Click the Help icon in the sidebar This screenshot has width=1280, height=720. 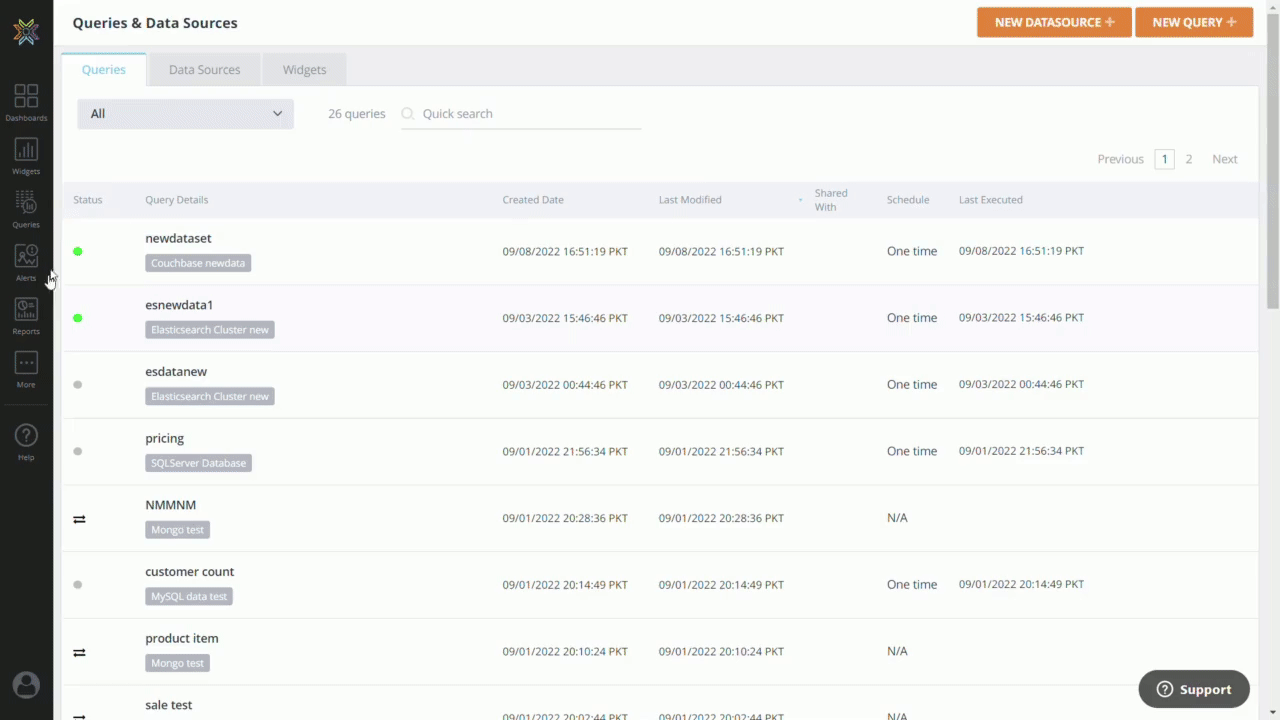pos(26,437)
